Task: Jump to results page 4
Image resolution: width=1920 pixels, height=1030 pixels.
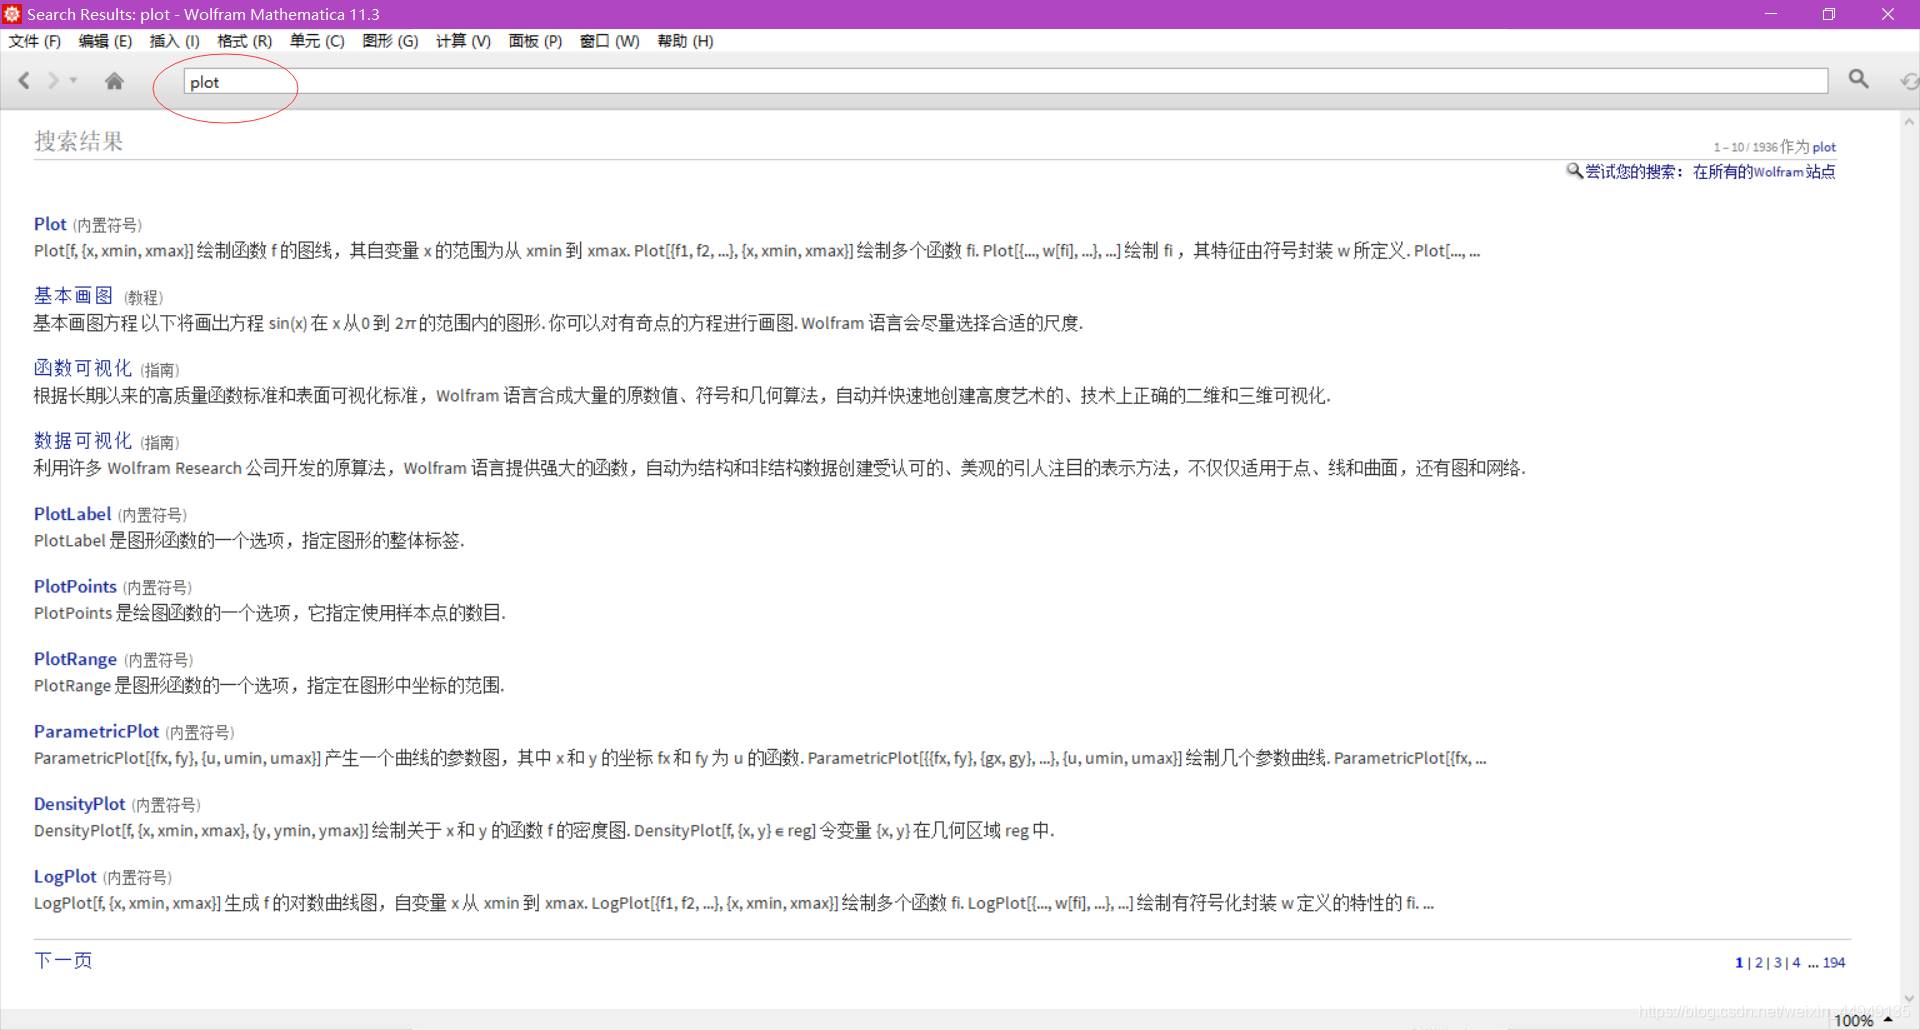Action: [1796, 962]
